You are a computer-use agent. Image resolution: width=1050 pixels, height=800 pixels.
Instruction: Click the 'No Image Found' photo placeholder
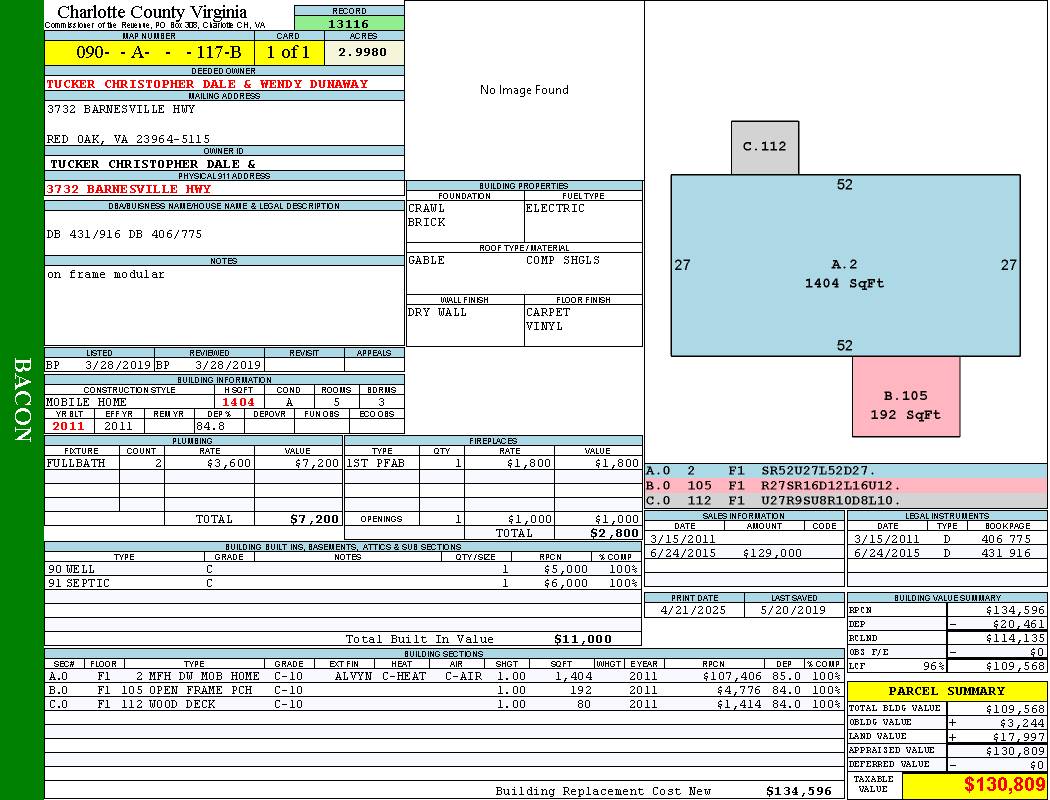click(524, 90)
